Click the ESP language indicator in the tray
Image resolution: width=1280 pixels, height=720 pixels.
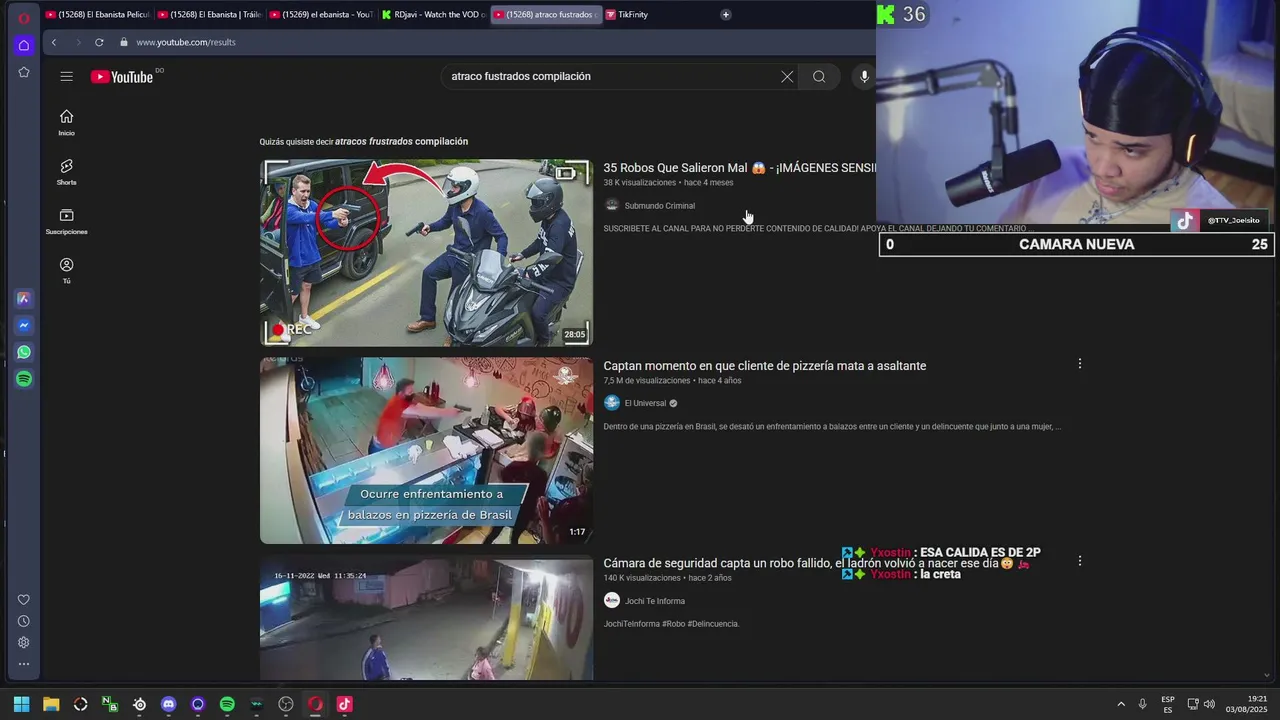pos(1168,704)
